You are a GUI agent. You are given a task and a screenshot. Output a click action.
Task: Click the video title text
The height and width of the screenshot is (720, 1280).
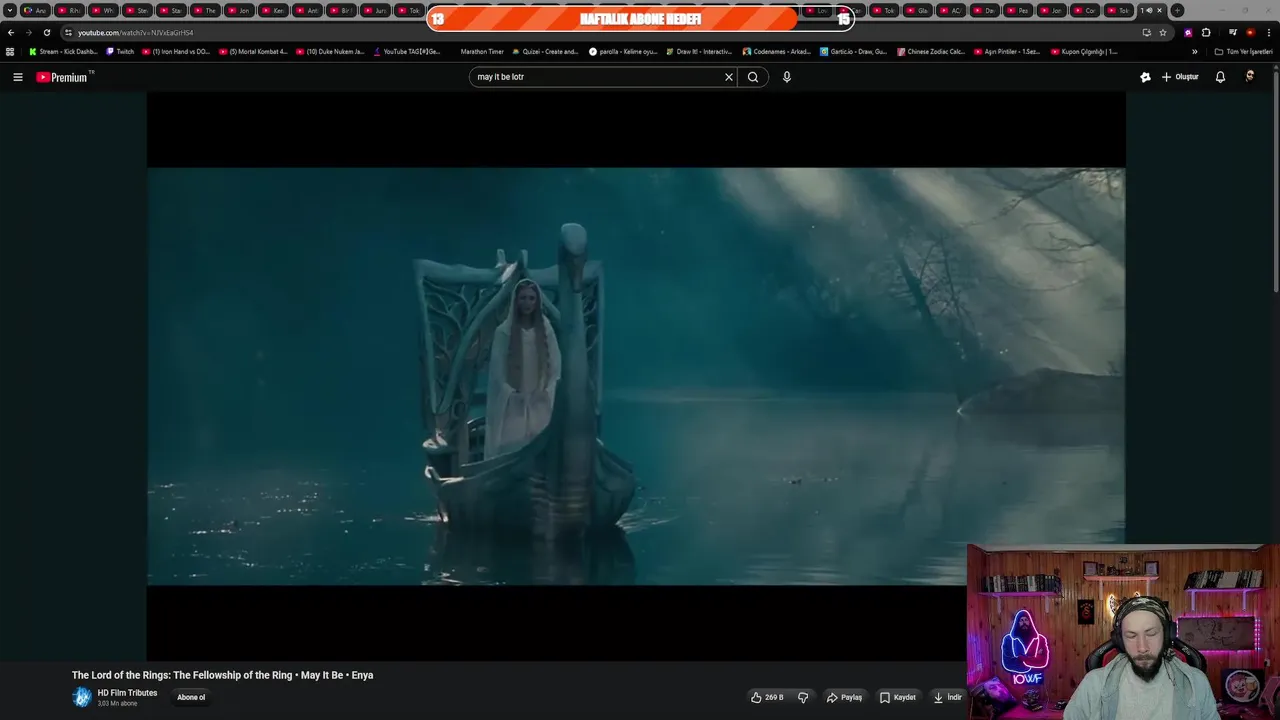pos(222,675)
